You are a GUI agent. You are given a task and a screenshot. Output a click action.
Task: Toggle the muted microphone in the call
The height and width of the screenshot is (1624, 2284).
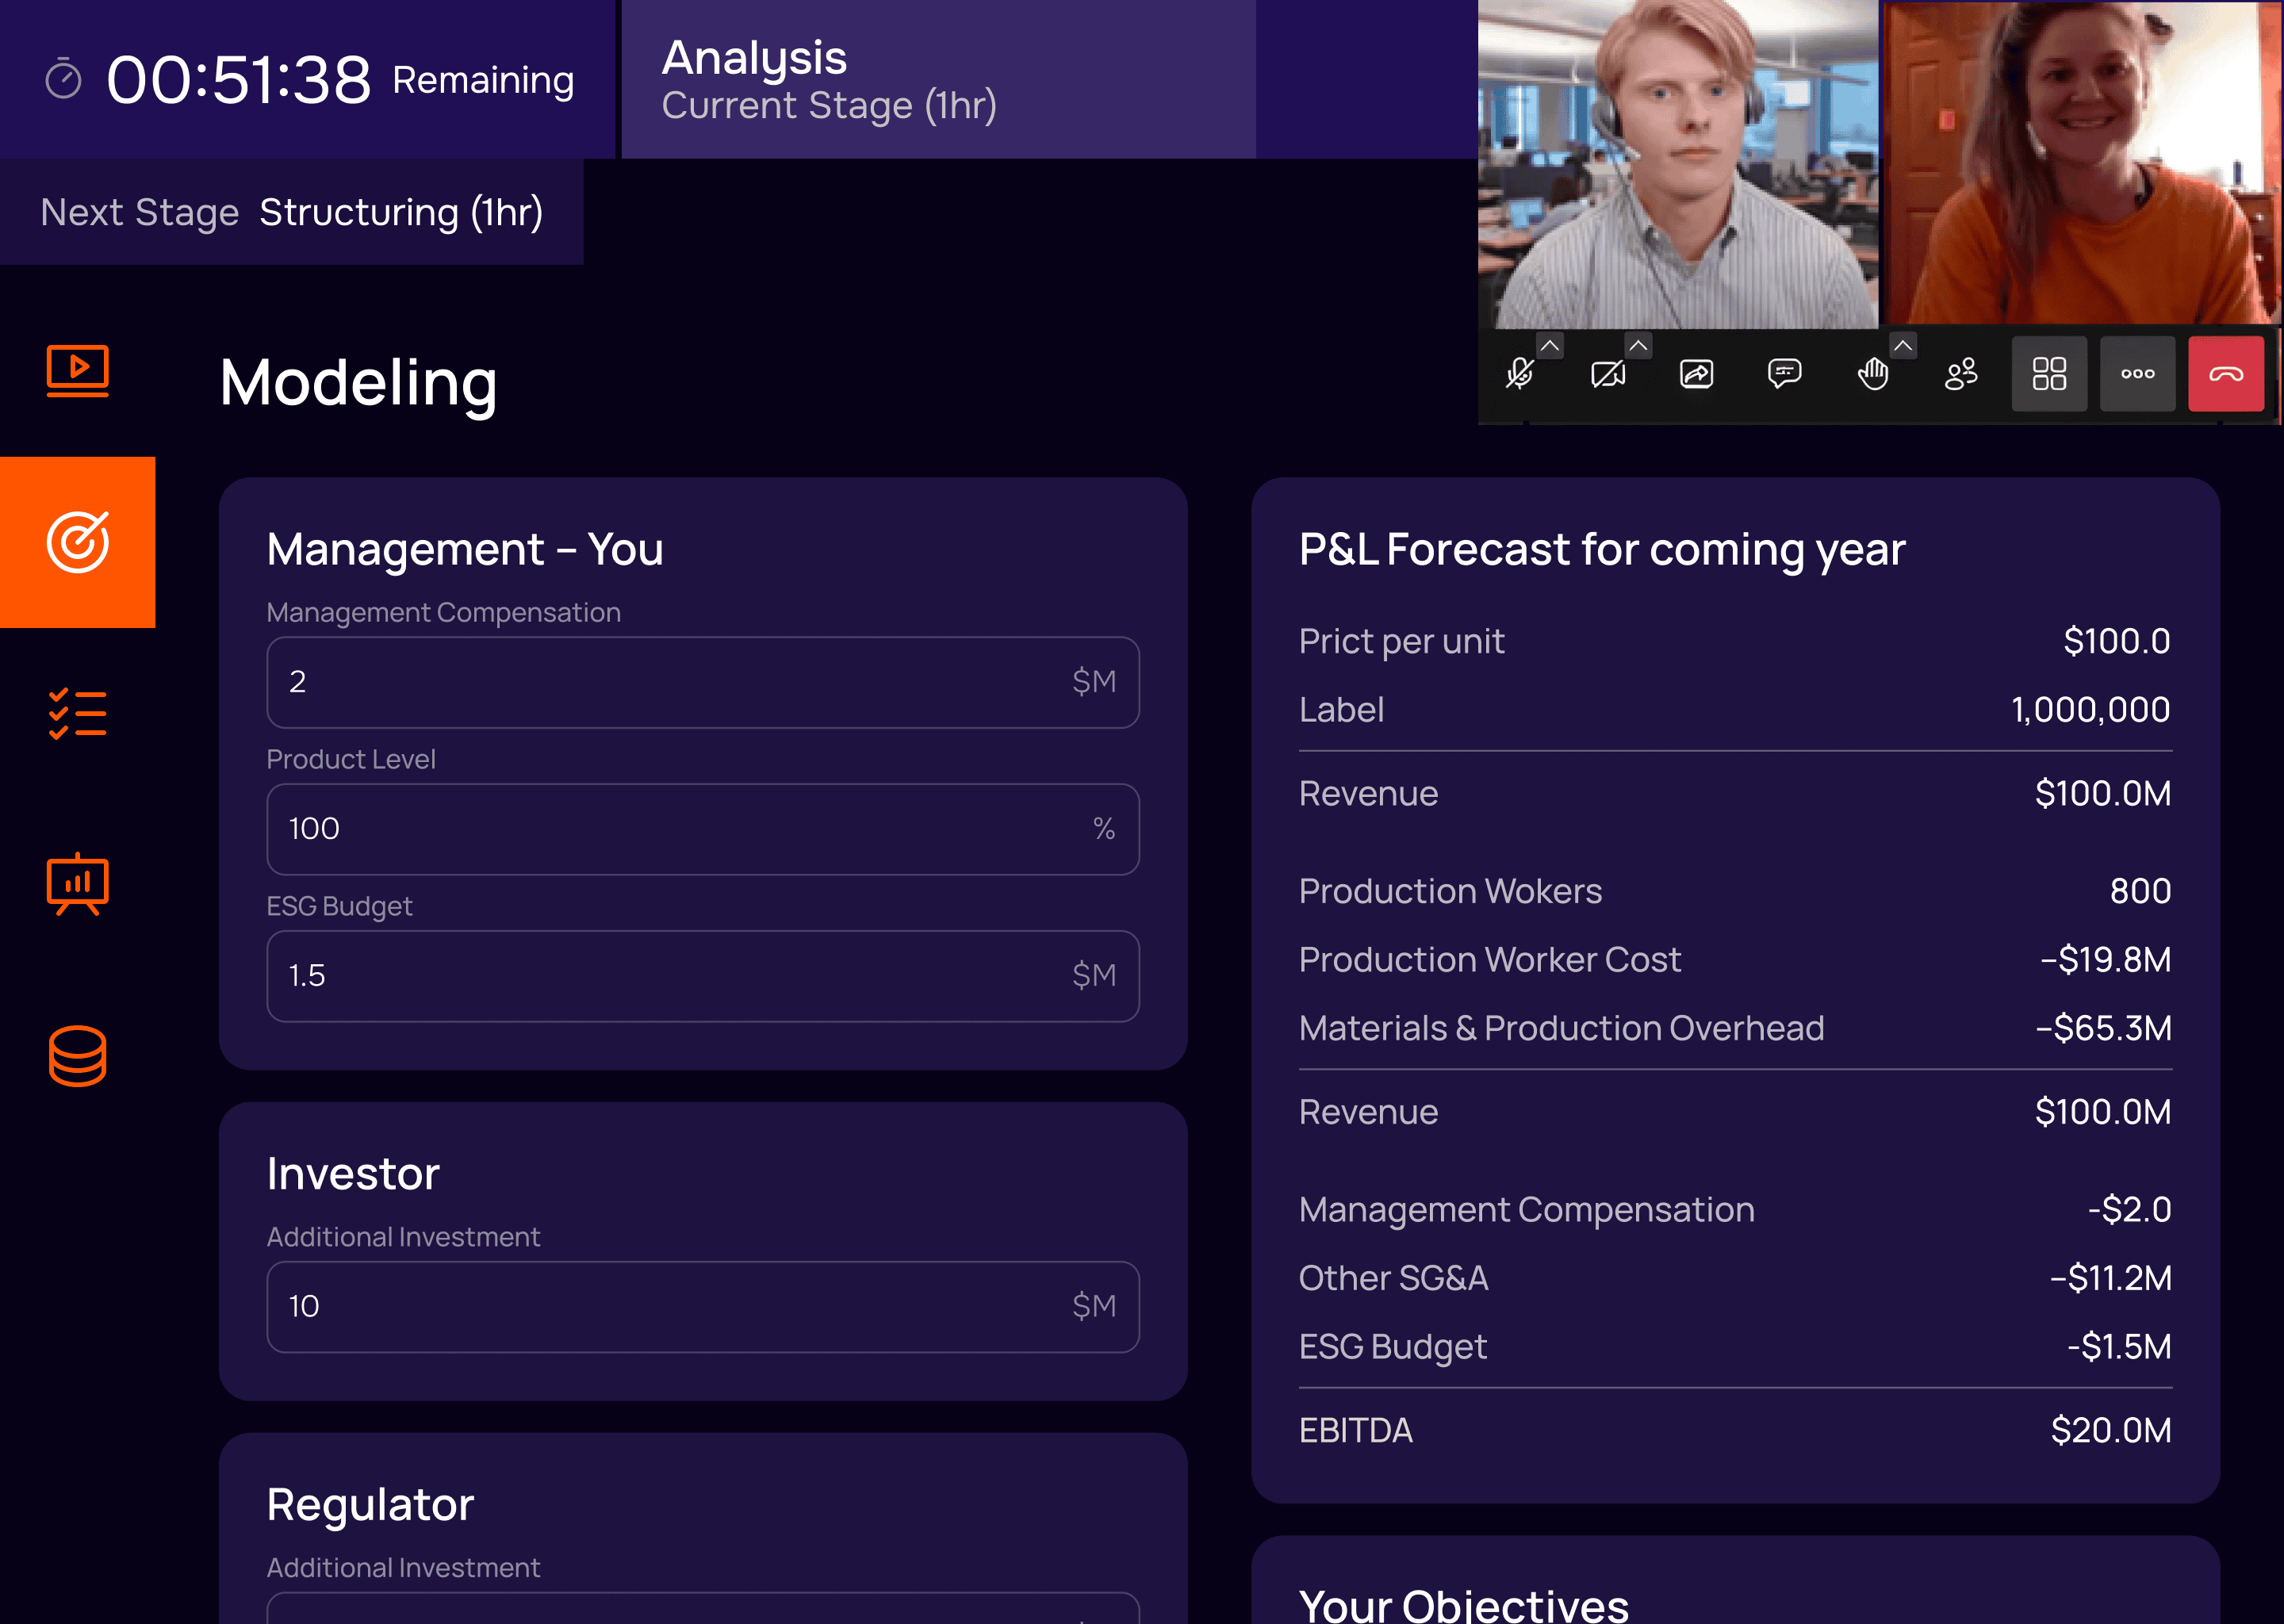1520,374
